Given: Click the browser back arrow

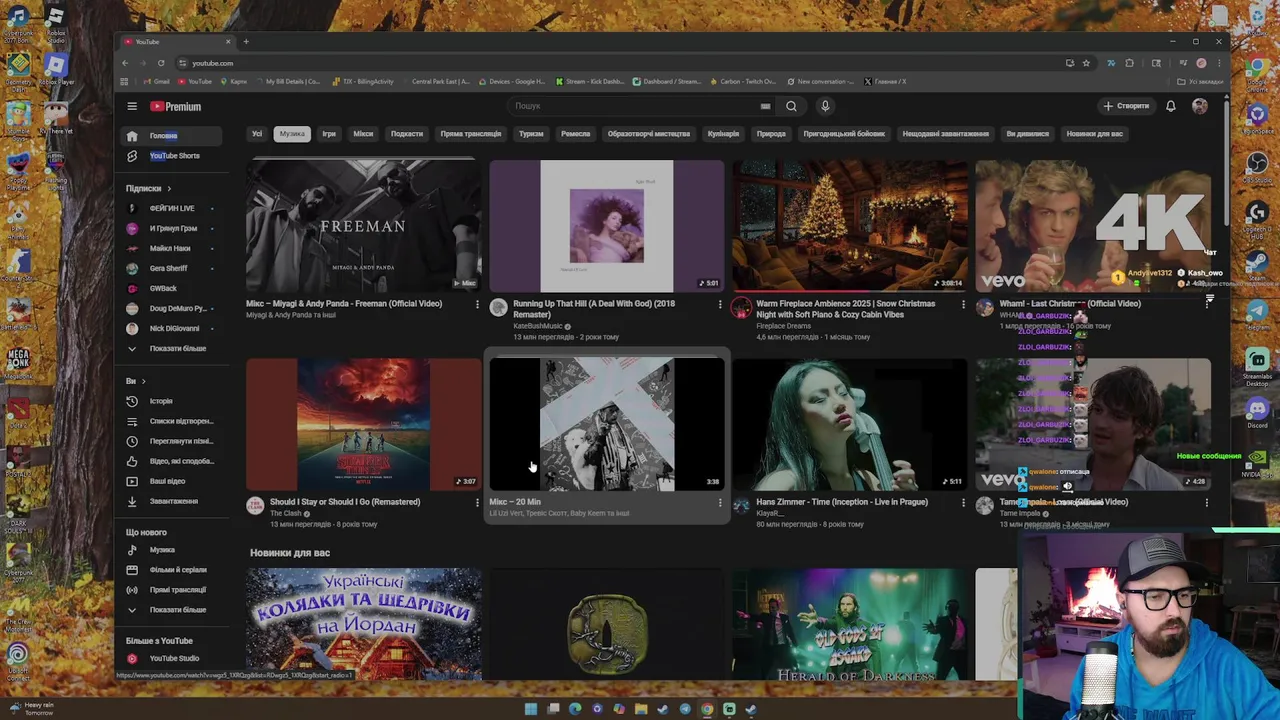Looking at the screenshot, I should (x=125, y=63).
